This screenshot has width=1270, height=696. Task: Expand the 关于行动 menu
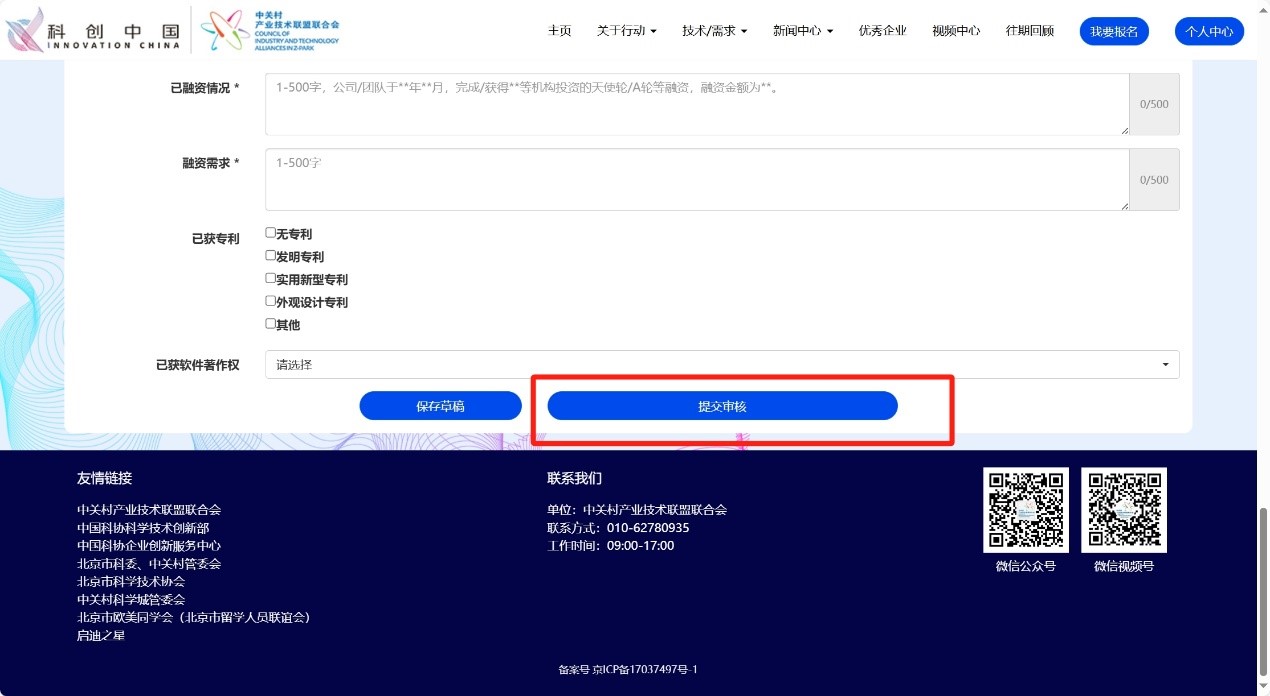[626, 31]
